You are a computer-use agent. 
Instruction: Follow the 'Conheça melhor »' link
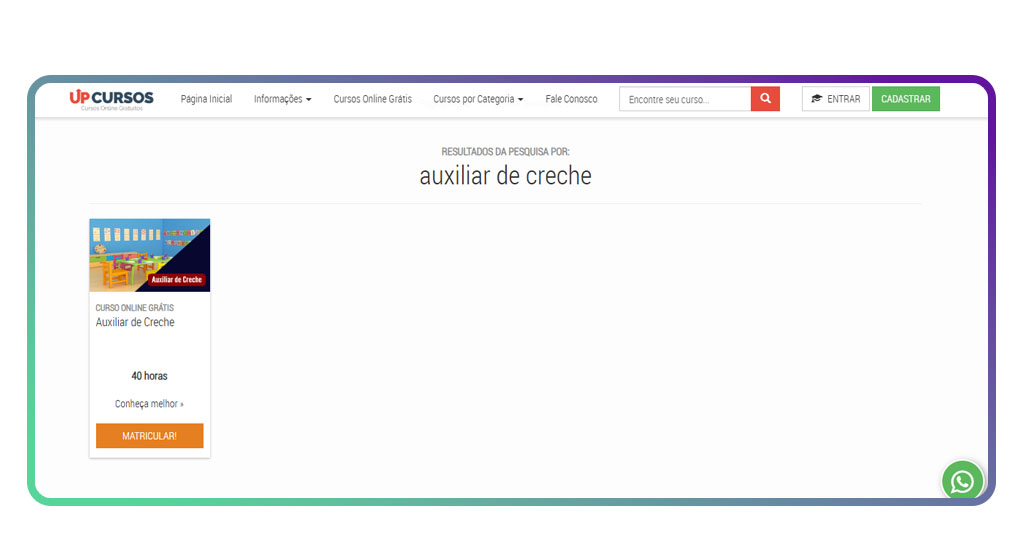(149, 404)
